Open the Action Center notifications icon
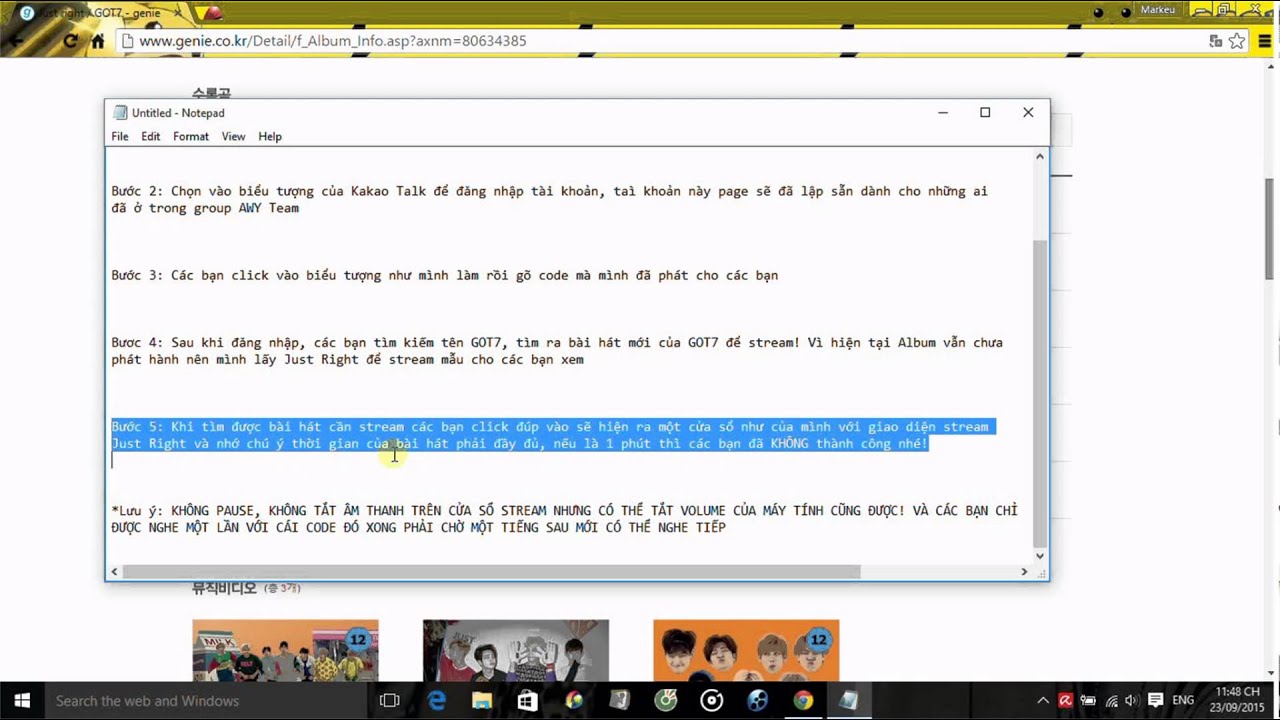The image size is (1280, 720). 1155,701
